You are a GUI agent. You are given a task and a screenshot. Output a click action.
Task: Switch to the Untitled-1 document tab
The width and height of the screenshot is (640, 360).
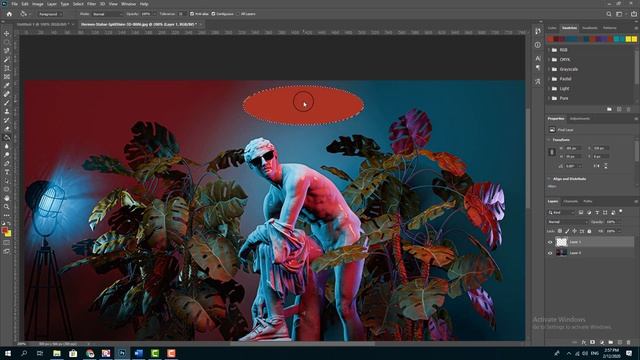tap(42, 24)
